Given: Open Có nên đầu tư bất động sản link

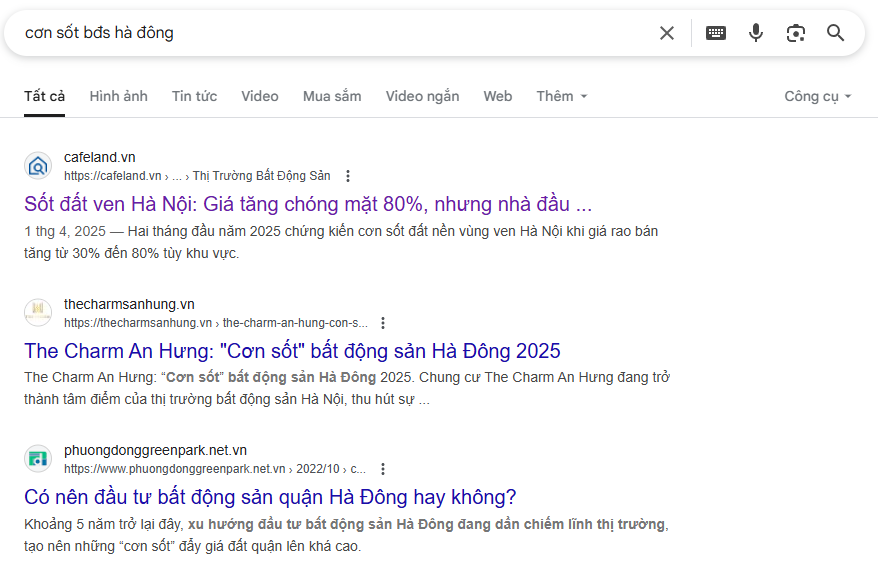Looking at the screenshot, I should 270,497.
